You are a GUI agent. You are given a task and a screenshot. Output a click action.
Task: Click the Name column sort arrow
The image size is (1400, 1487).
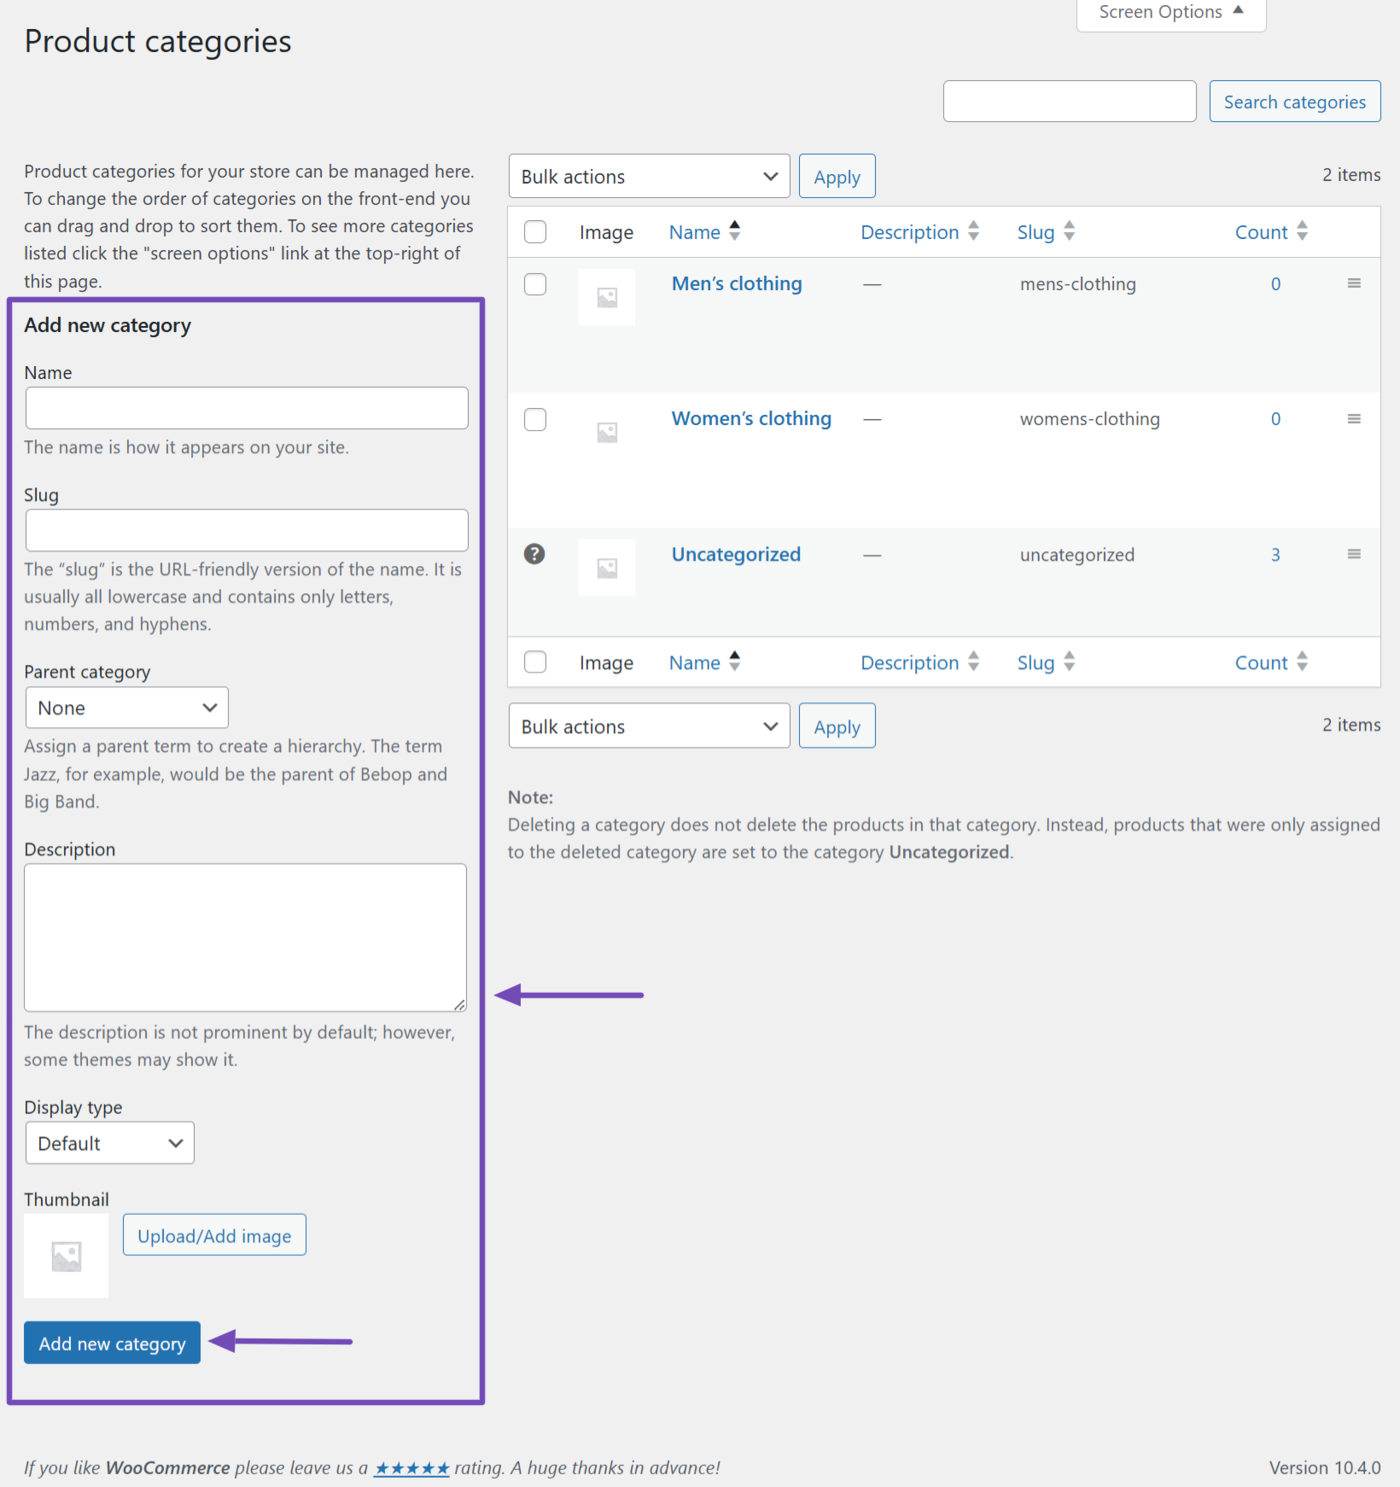pyautogui.click(x=735, y=231)
